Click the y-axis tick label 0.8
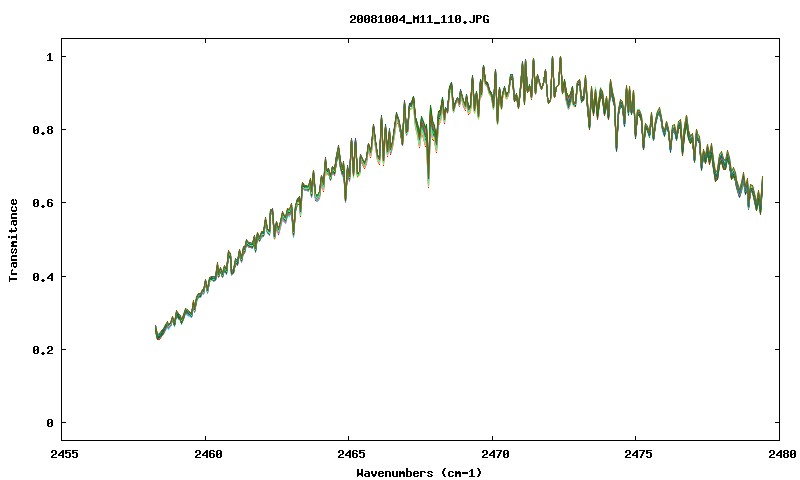This screenshot has width=800, height=480. click(x=42, y=130)
